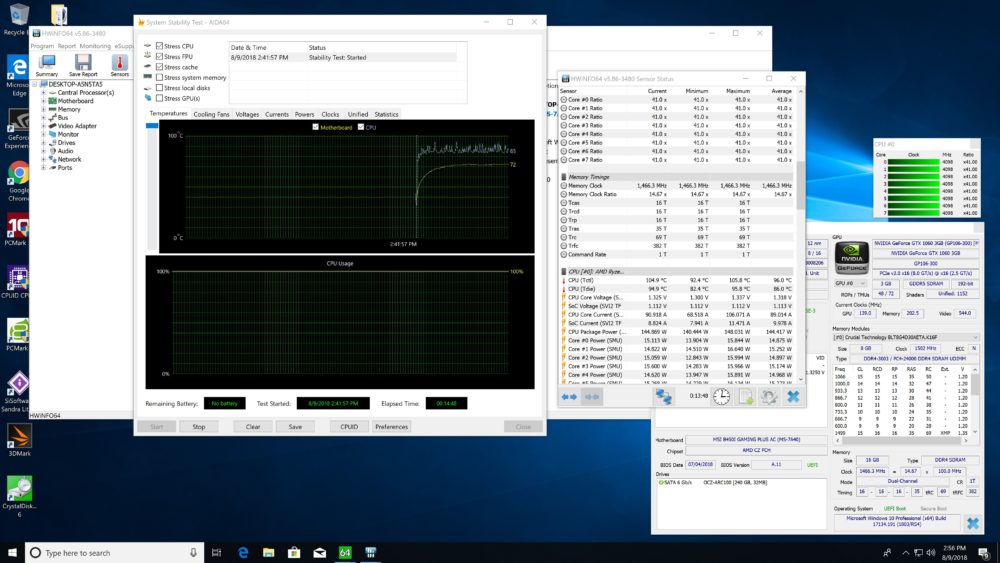
Task: Open CPUID CPU-Z desktop shortcut
Action: click(17, 282)
